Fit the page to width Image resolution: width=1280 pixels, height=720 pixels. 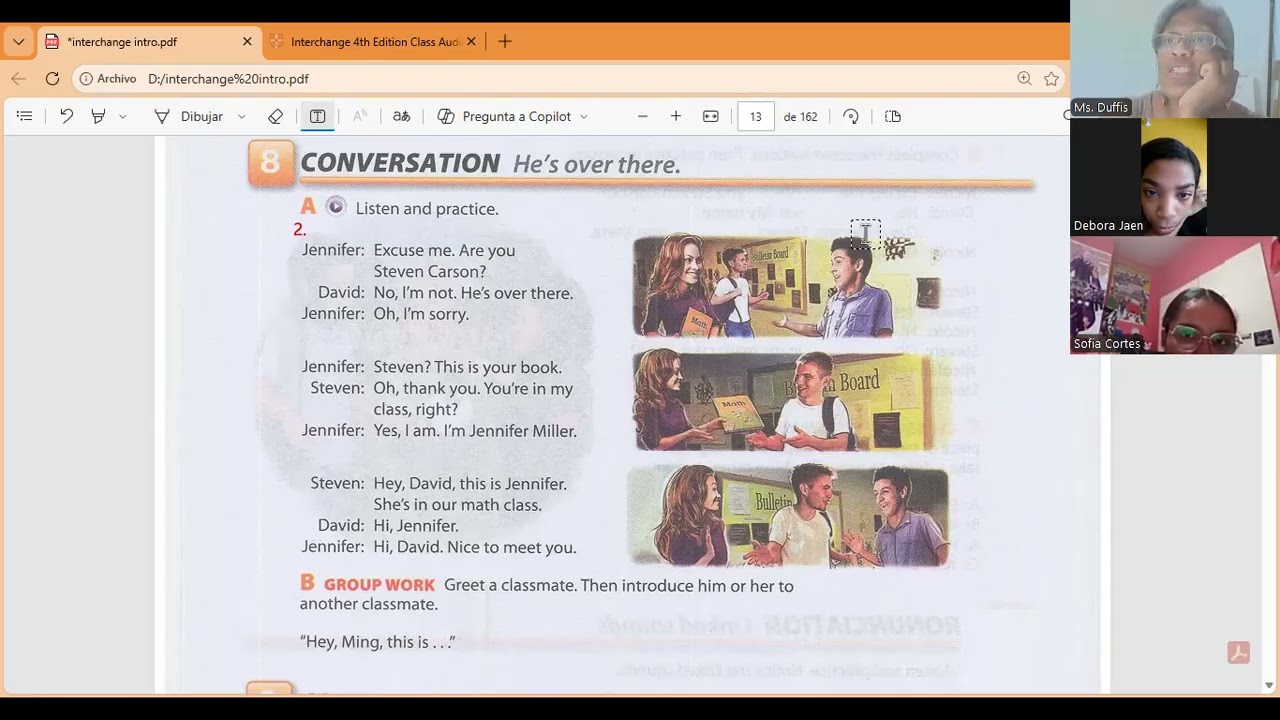711,116
